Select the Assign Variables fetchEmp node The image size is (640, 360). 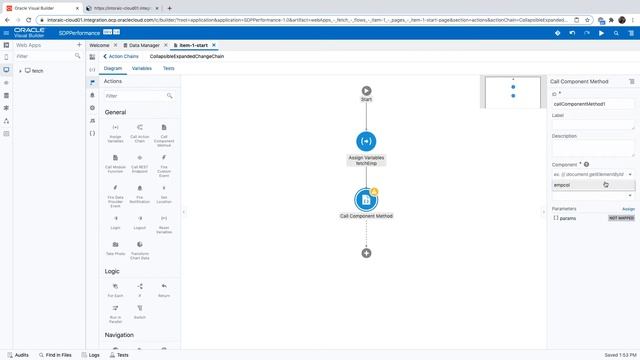click(x=366, y=141)
